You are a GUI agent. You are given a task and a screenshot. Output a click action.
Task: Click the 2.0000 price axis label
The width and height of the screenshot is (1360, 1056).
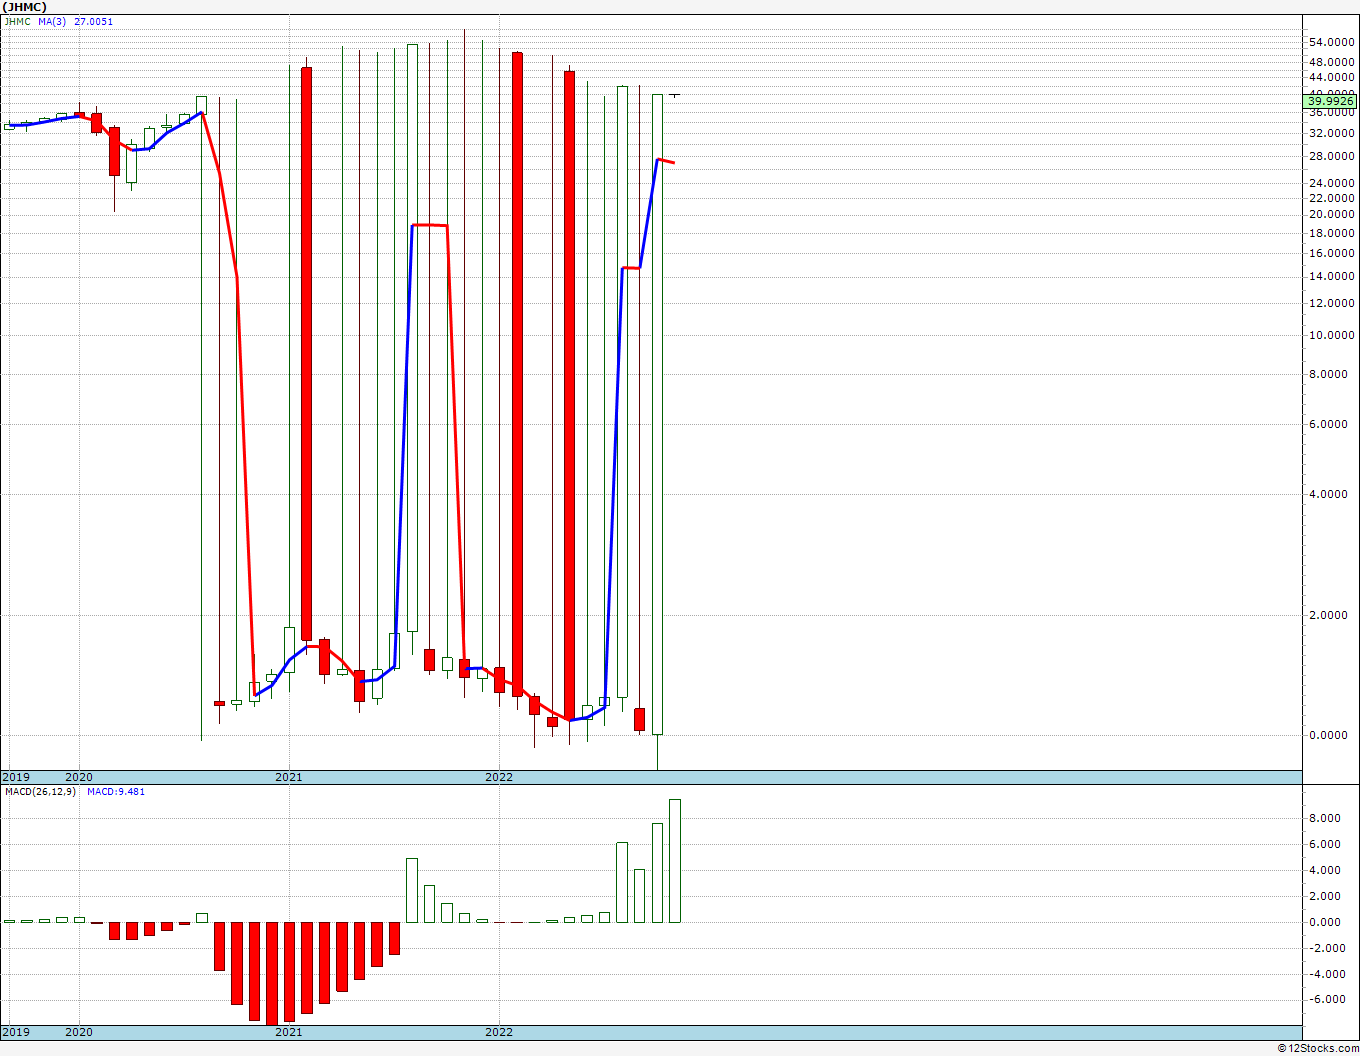(x=1331, y=615)
